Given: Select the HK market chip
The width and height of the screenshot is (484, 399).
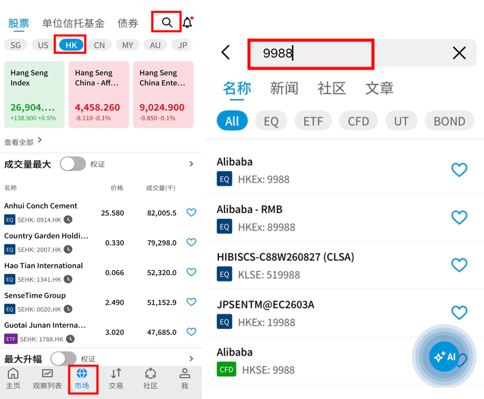Looking at the screenshot, I should (x=71, y=45).
